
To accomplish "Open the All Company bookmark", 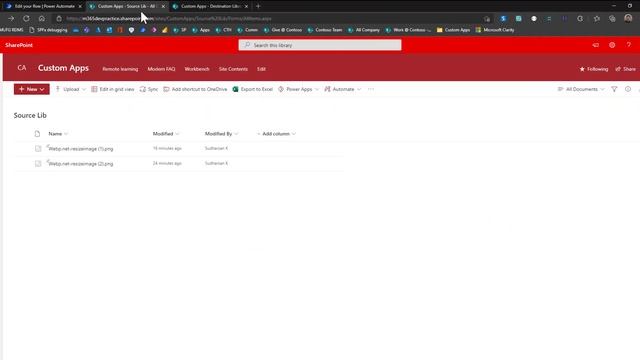I will [x=364, y=30].
